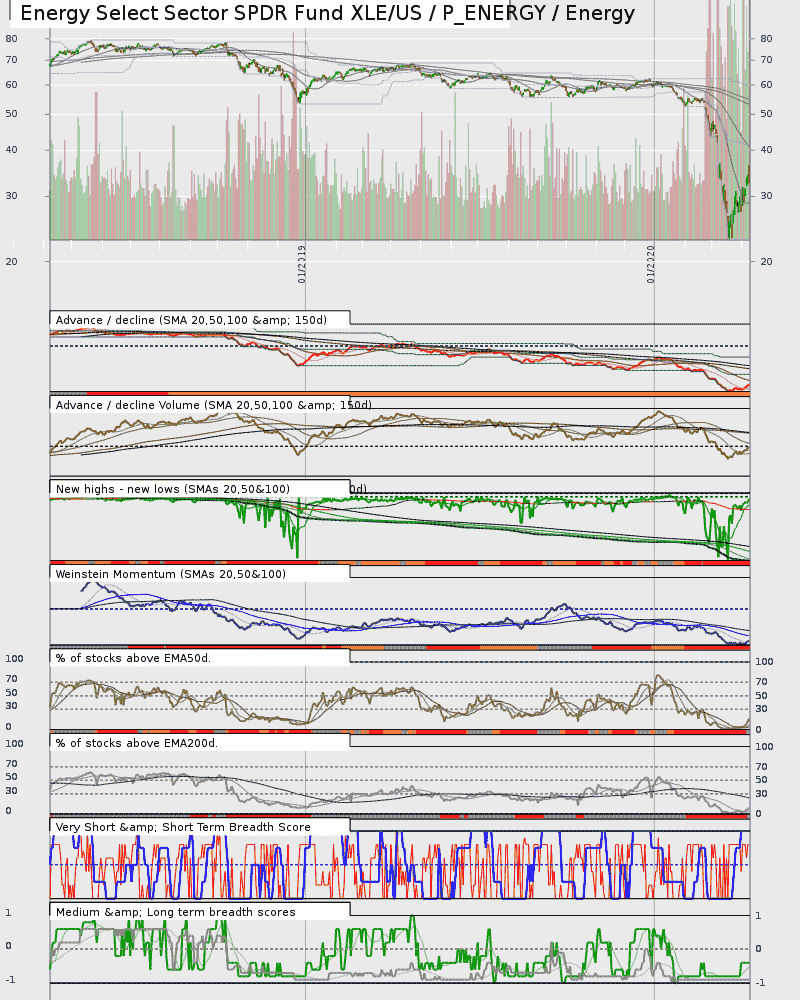Click the 20 price label on the left axis

pos(11,261)
